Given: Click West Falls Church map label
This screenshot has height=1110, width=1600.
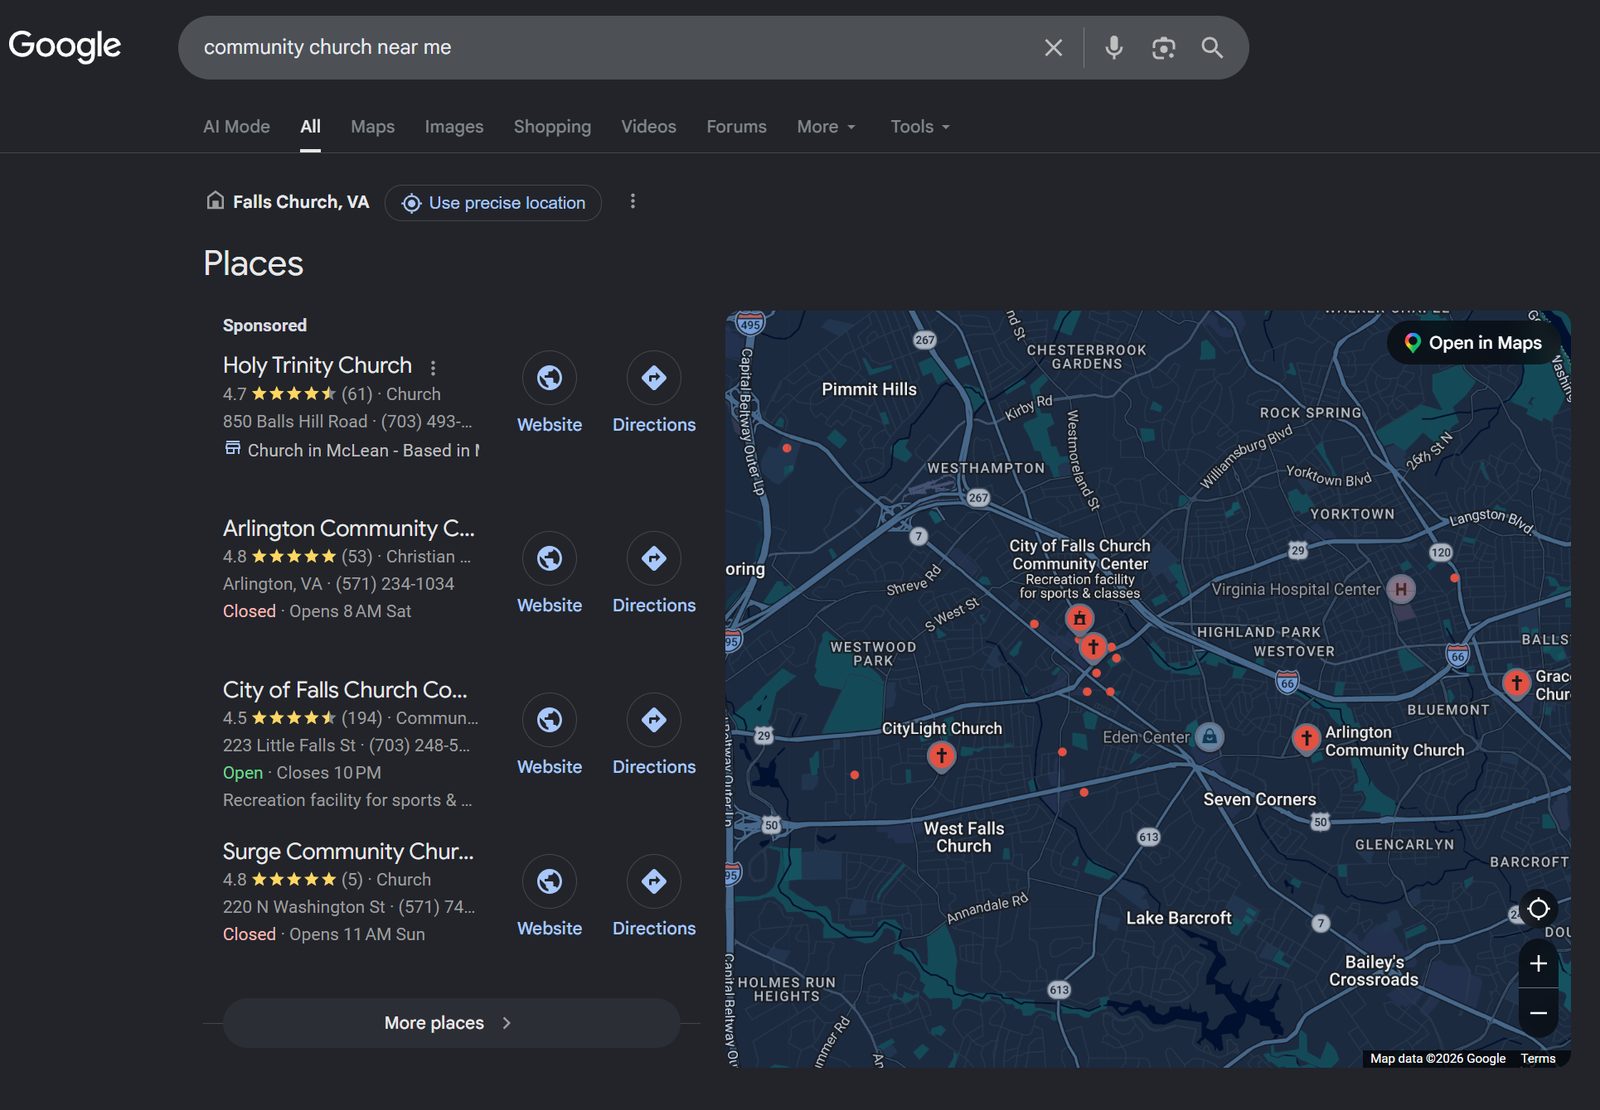Looking at the screenshot, I should (964, 837).
